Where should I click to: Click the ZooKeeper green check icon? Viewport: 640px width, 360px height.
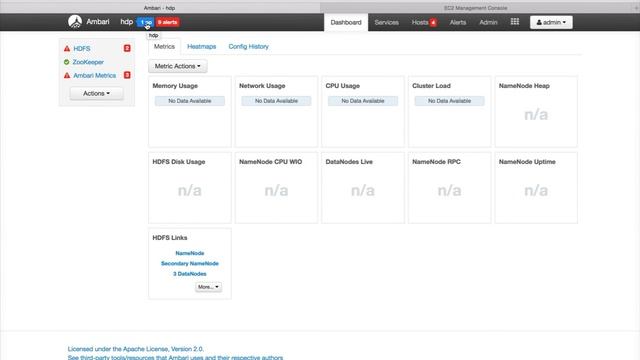click(x=67, y=62)
